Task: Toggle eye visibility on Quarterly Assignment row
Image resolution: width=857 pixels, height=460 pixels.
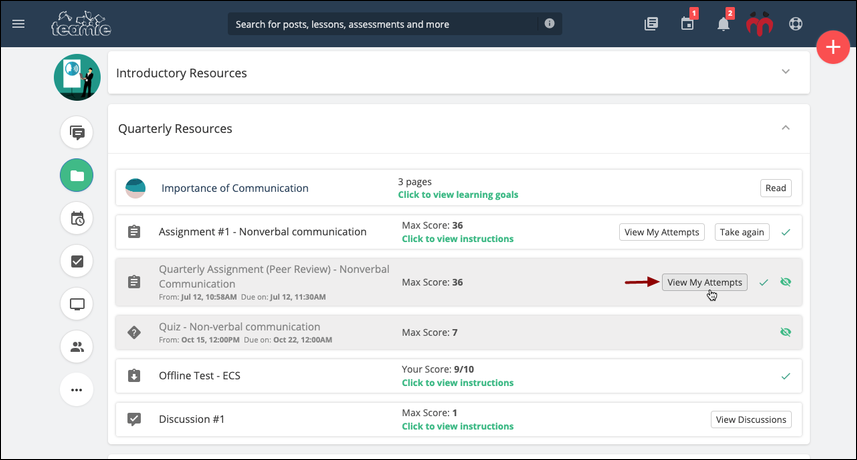Action: click(x=785, y=282)
